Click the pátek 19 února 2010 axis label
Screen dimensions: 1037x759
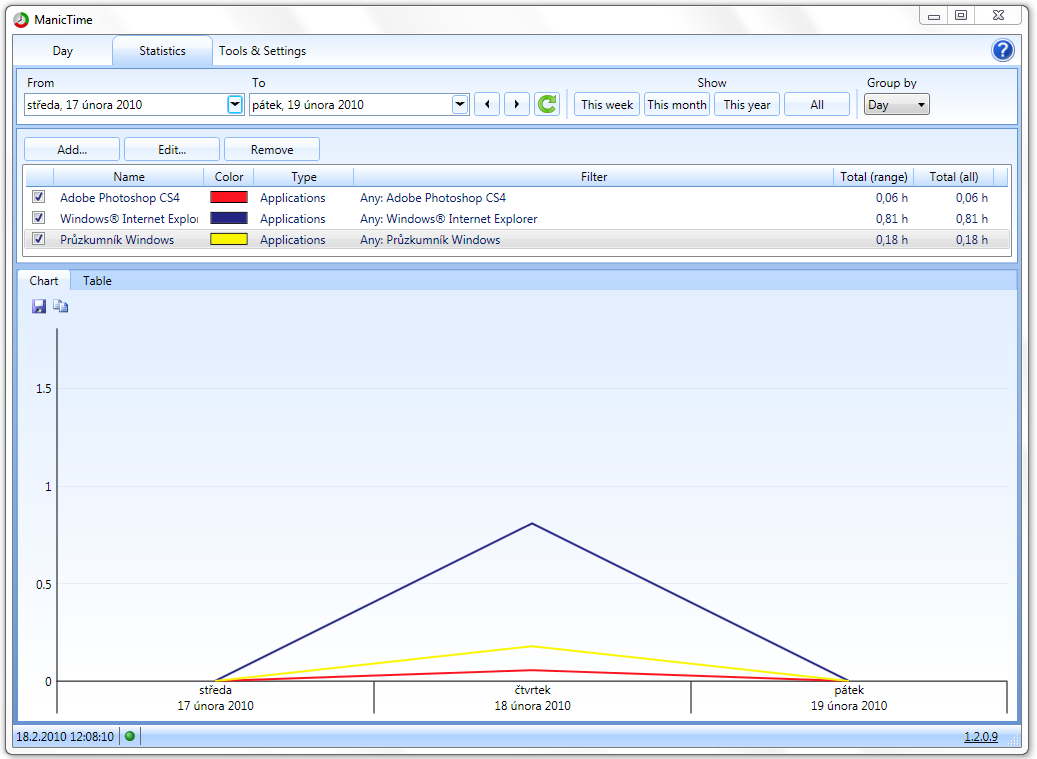coord(849,698)
